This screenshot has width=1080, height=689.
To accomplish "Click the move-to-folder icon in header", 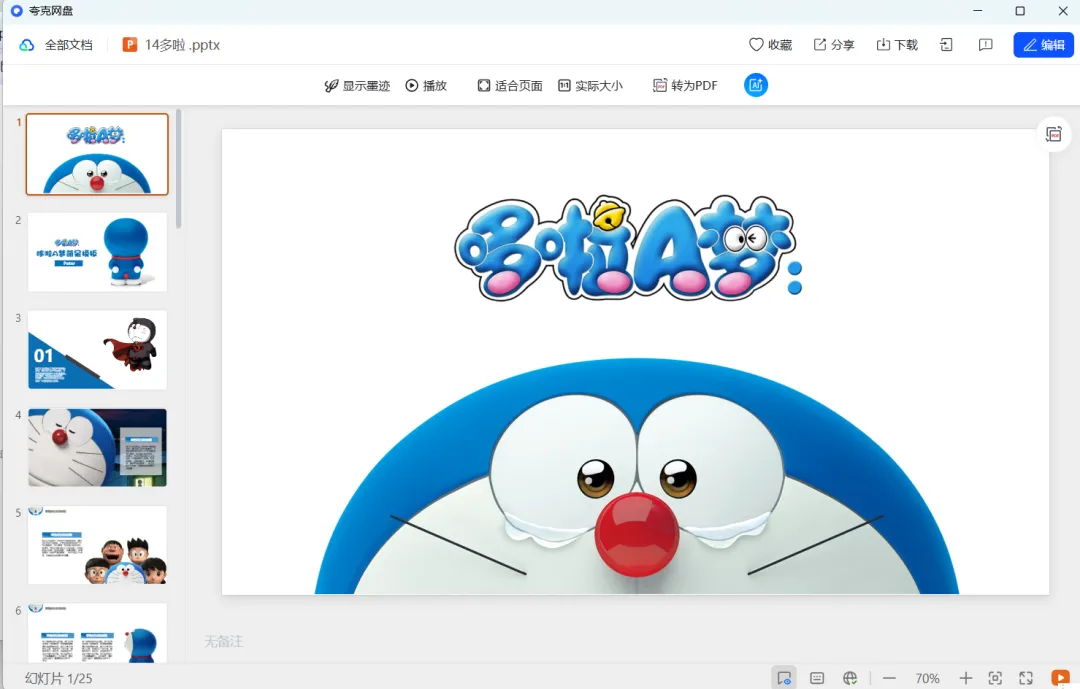I will pyautogui.click(x=946, y=45).
